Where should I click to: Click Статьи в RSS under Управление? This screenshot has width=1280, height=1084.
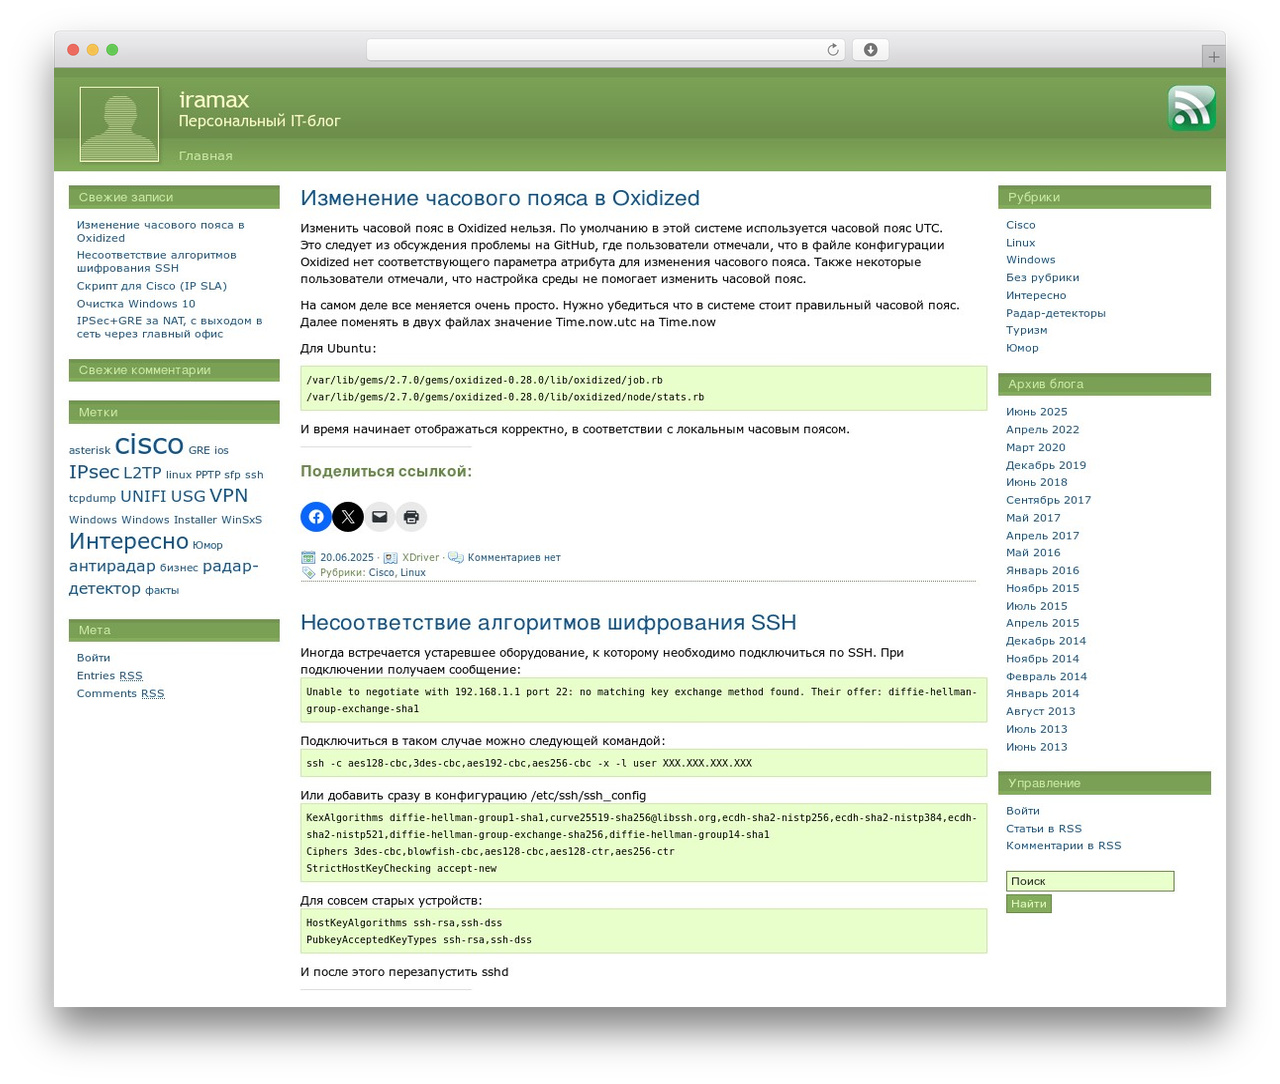(x=1044, y=829)
